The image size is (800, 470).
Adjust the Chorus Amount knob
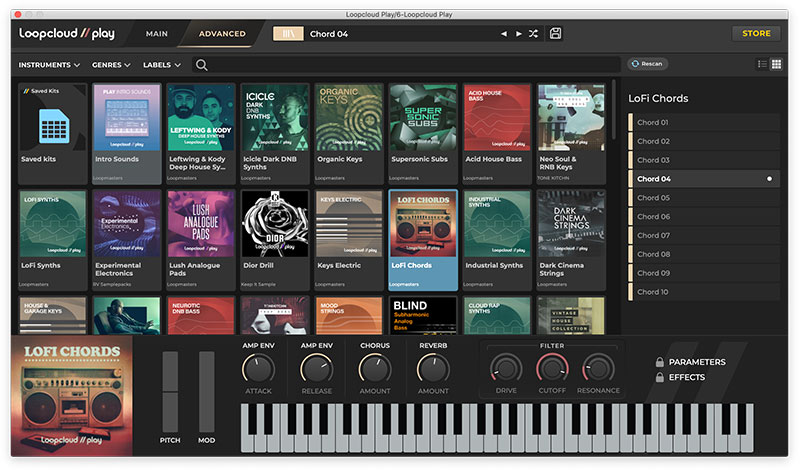coord(375,369)
